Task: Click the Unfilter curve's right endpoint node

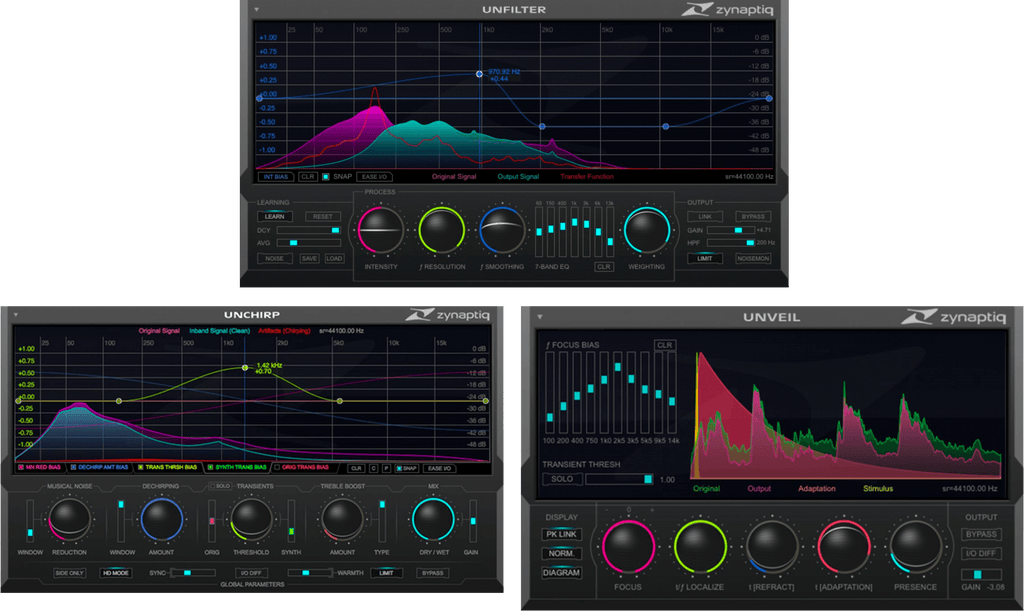Action: pos(769,99)
